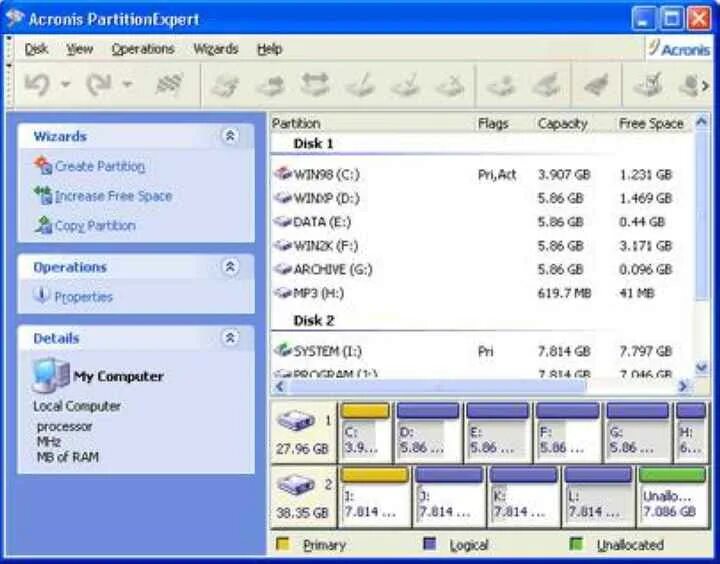The width and height of the screenshot is (720, 564).
Task: Collapse the Operations panel
Action: tap(230, 267)
